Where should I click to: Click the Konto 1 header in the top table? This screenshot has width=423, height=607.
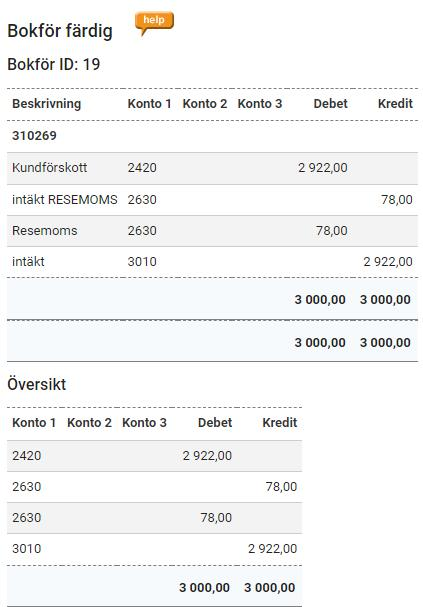pyautogui.click(x=149, y=104)
